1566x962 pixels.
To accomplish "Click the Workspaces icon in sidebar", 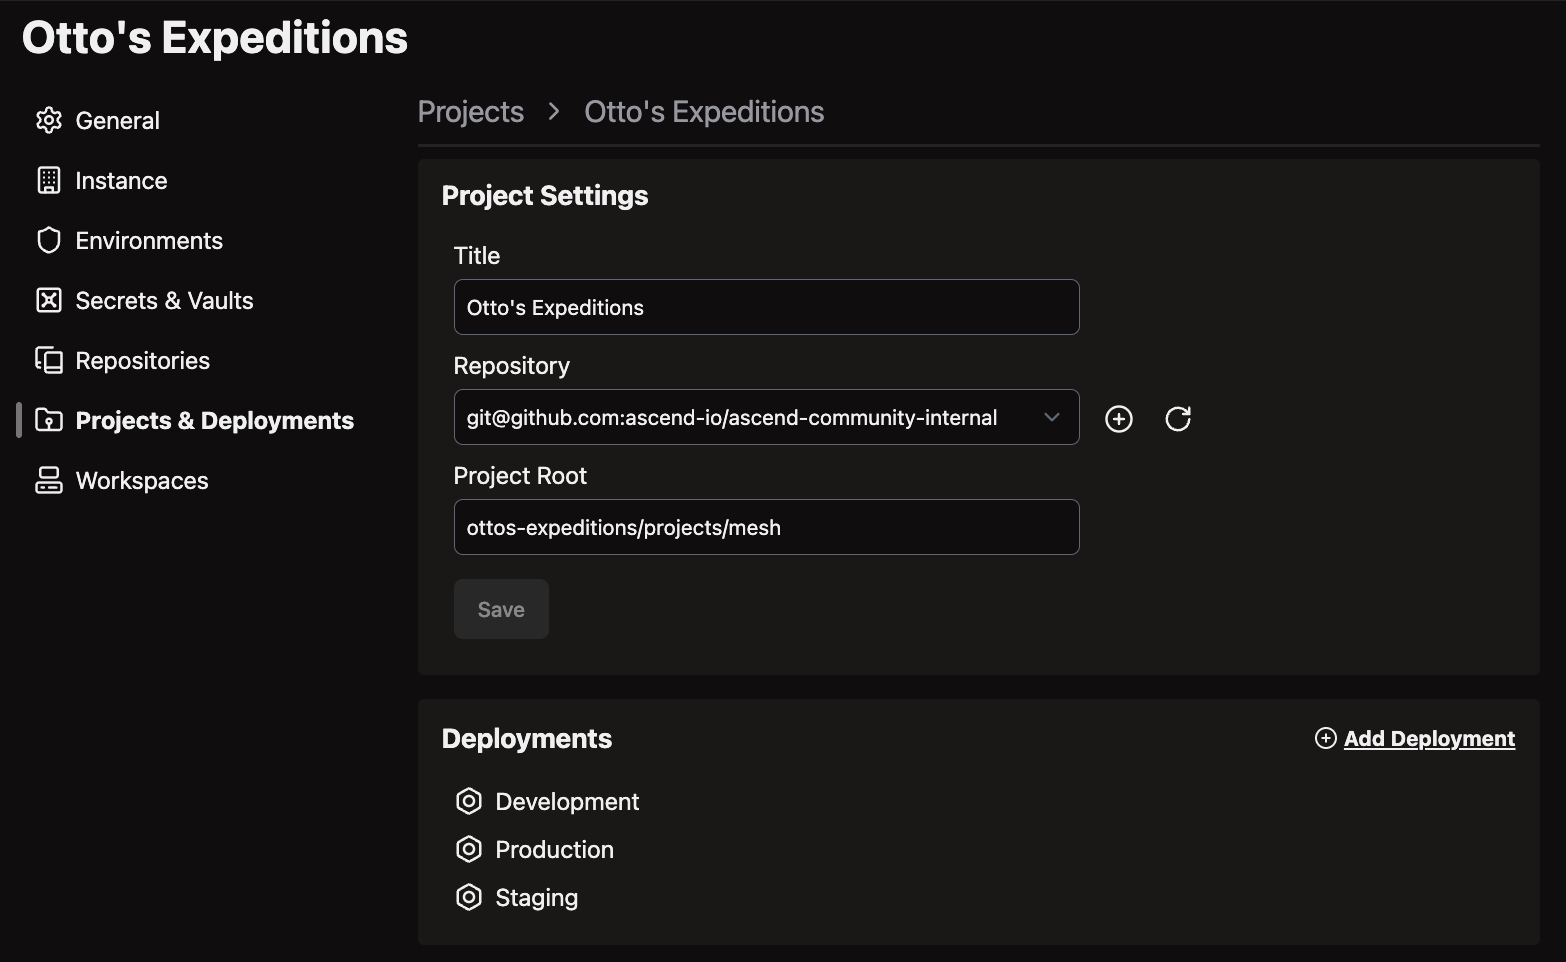I will [49, 480].
